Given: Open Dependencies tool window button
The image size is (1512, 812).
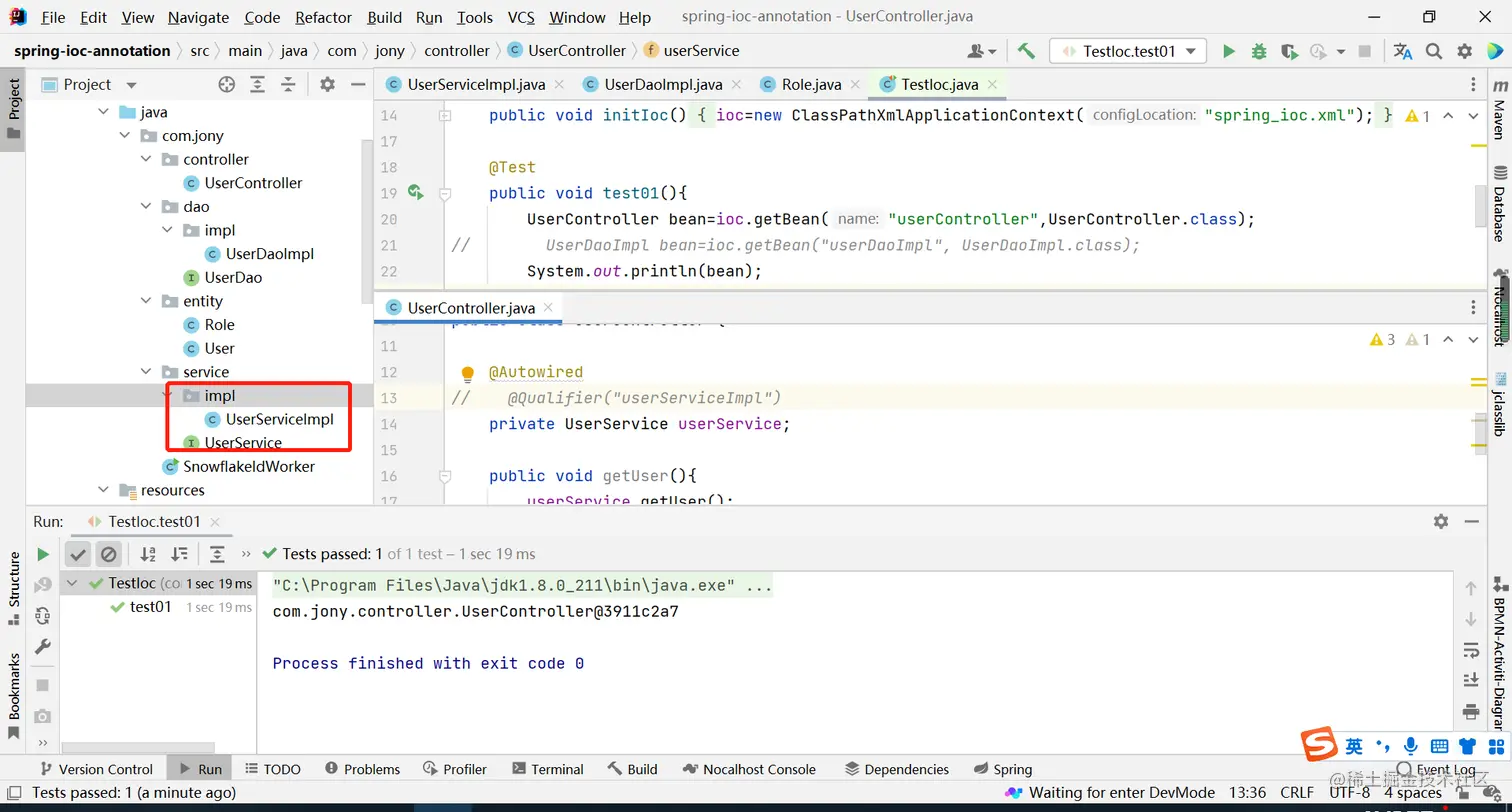Looking at the screenshot, I should 897,769.
